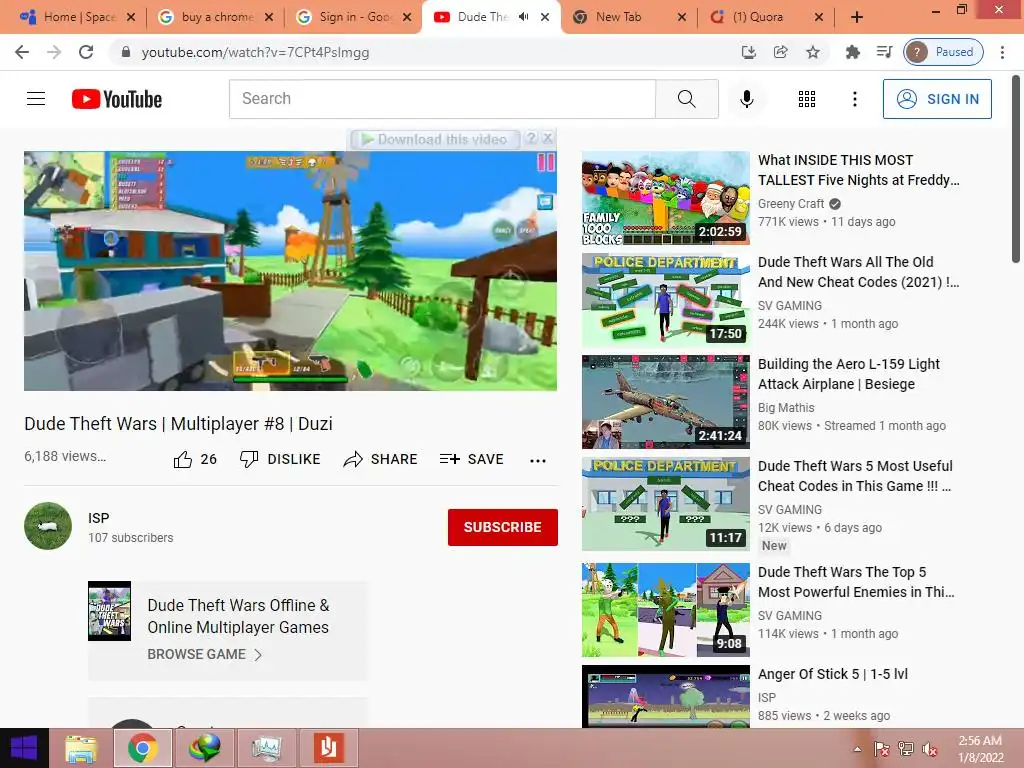Open the Five Nights at Freddy video thumbnail
The width and height of the screenshot is (1024, 768).
tap(665, 198)
